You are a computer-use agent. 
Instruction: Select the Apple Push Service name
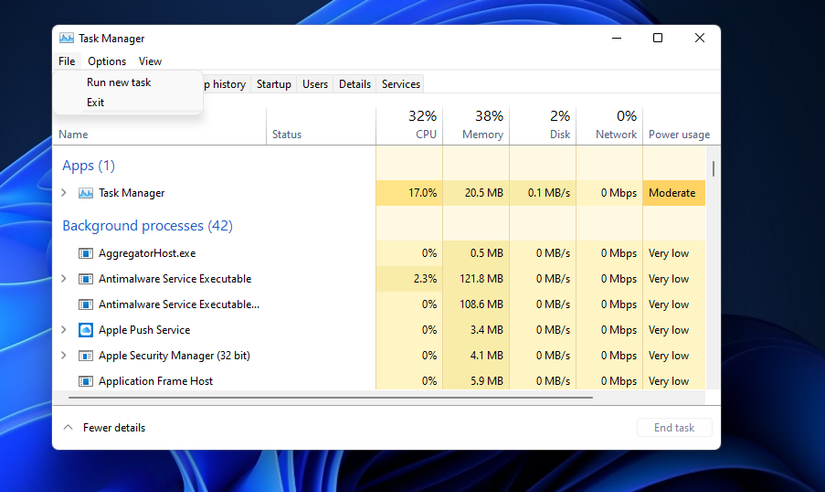145,330
